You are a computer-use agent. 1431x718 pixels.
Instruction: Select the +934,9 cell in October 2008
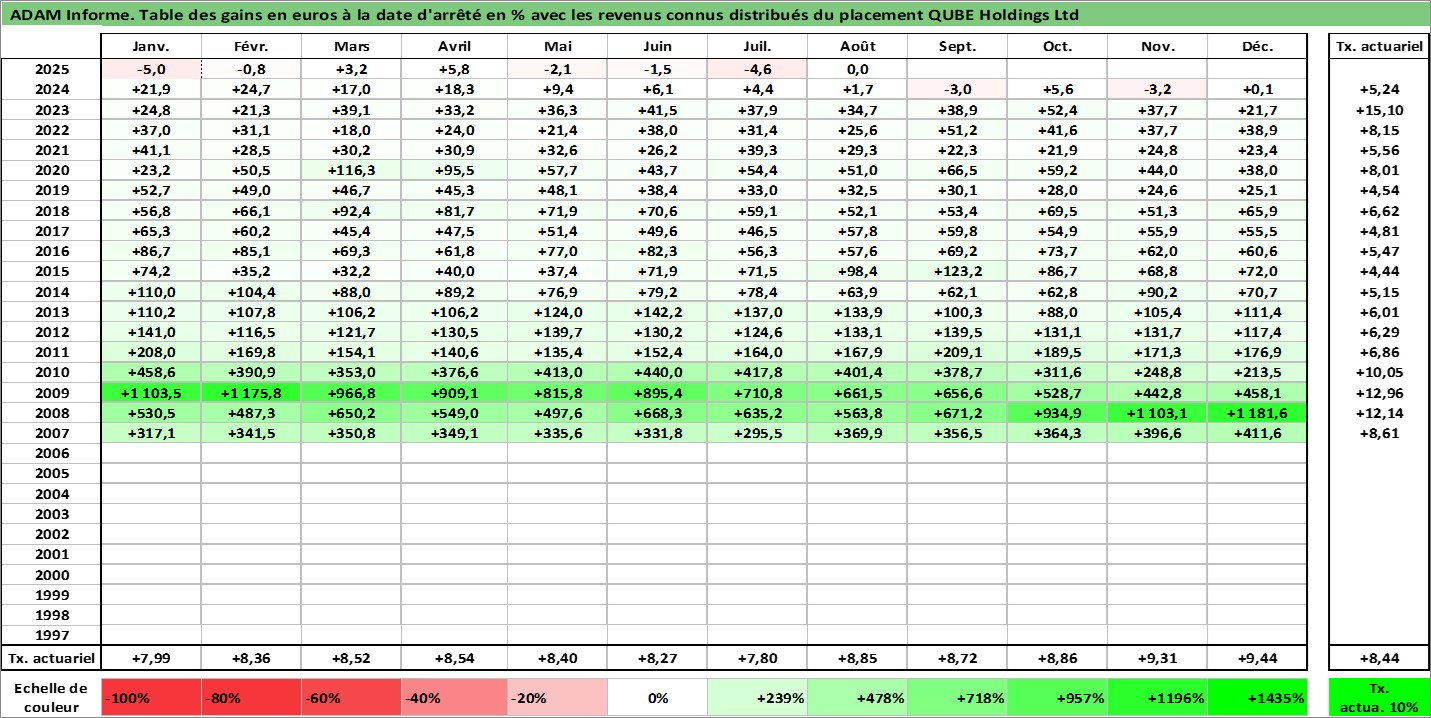1057,412
